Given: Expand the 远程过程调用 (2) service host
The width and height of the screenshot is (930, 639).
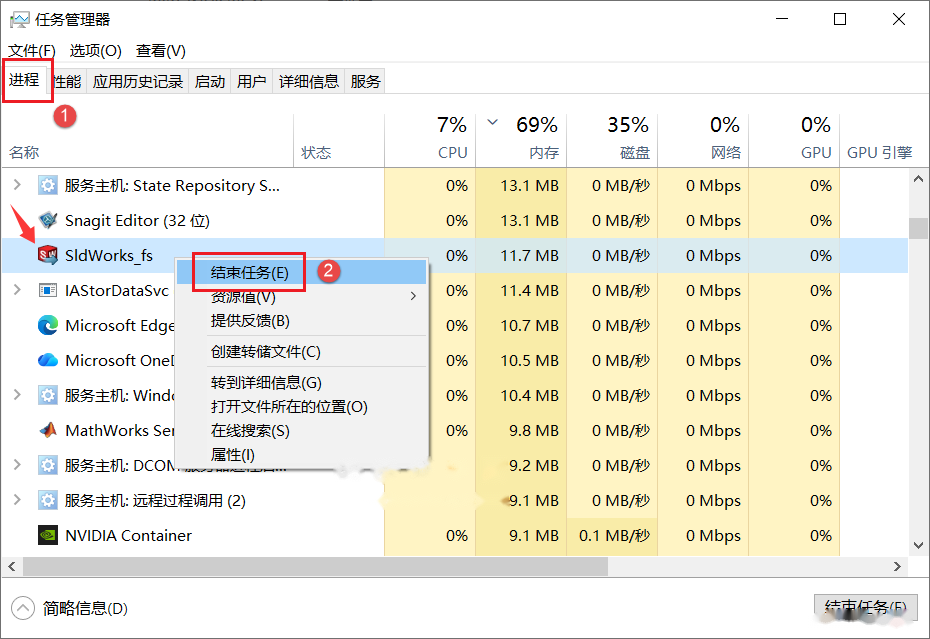Looking at the screenshot, I should point(17,500).
